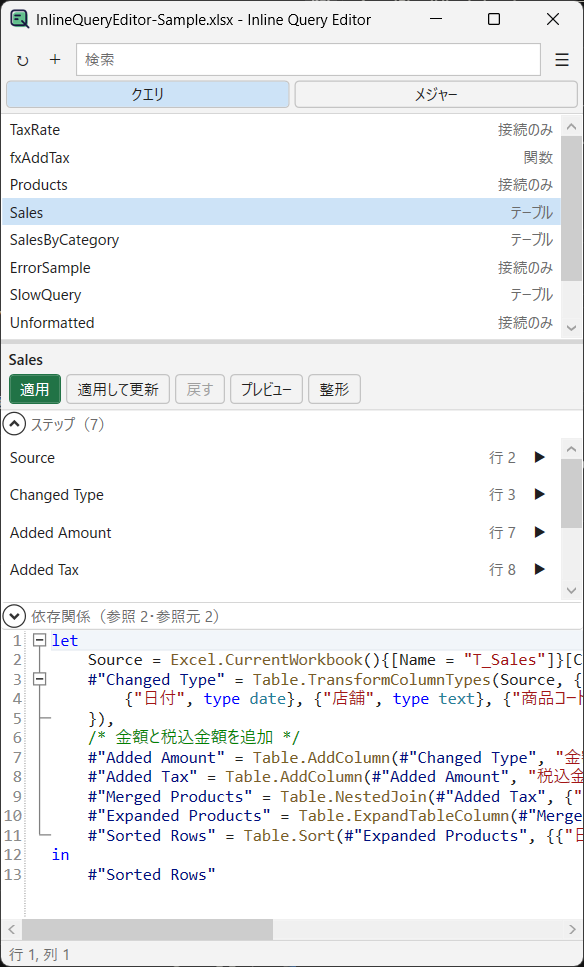Viewport: 584px width, 967px height.
Task: Click the code editor horizontal scrollbar left arrow
Action: click(12, 929)
